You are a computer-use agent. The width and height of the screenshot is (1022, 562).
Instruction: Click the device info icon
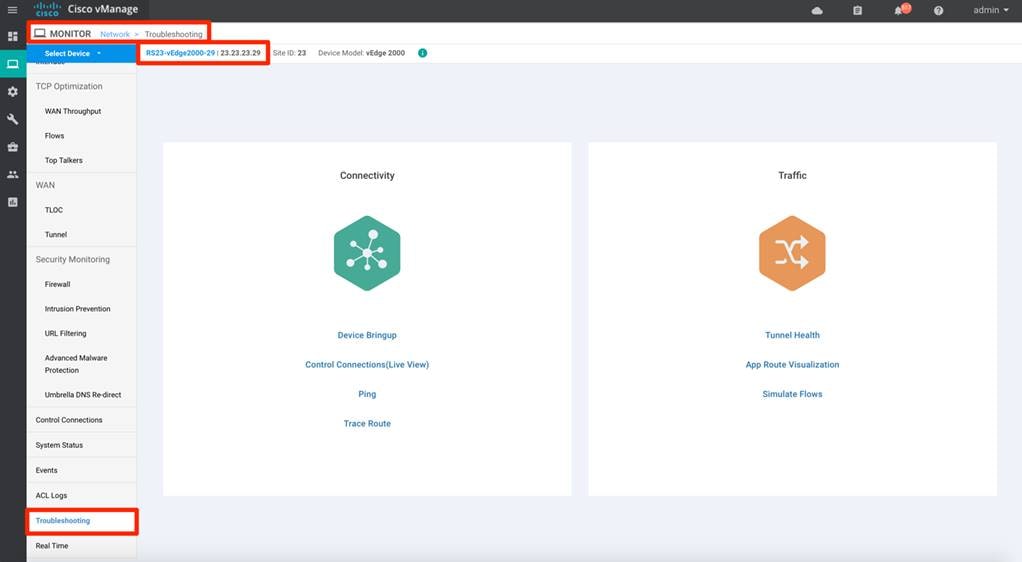tap(422, 53)
